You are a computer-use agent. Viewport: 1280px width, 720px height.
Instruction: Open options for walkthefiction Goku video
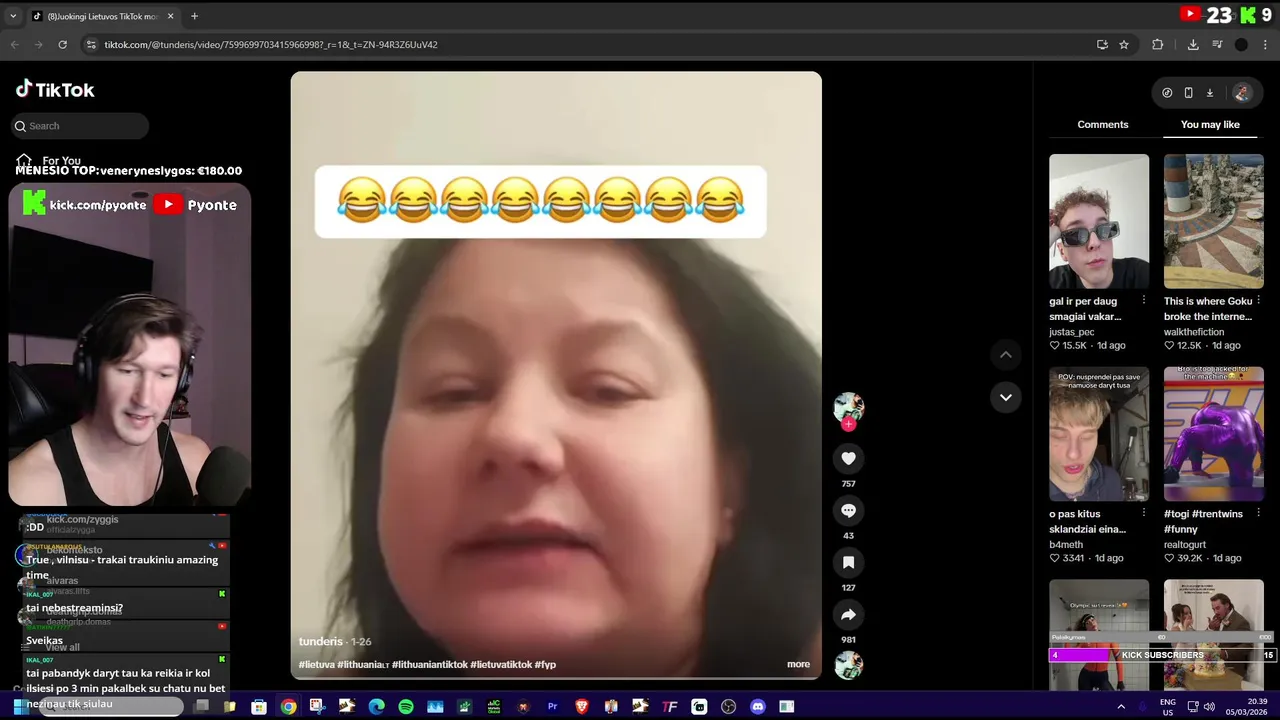coord(1258,300)
